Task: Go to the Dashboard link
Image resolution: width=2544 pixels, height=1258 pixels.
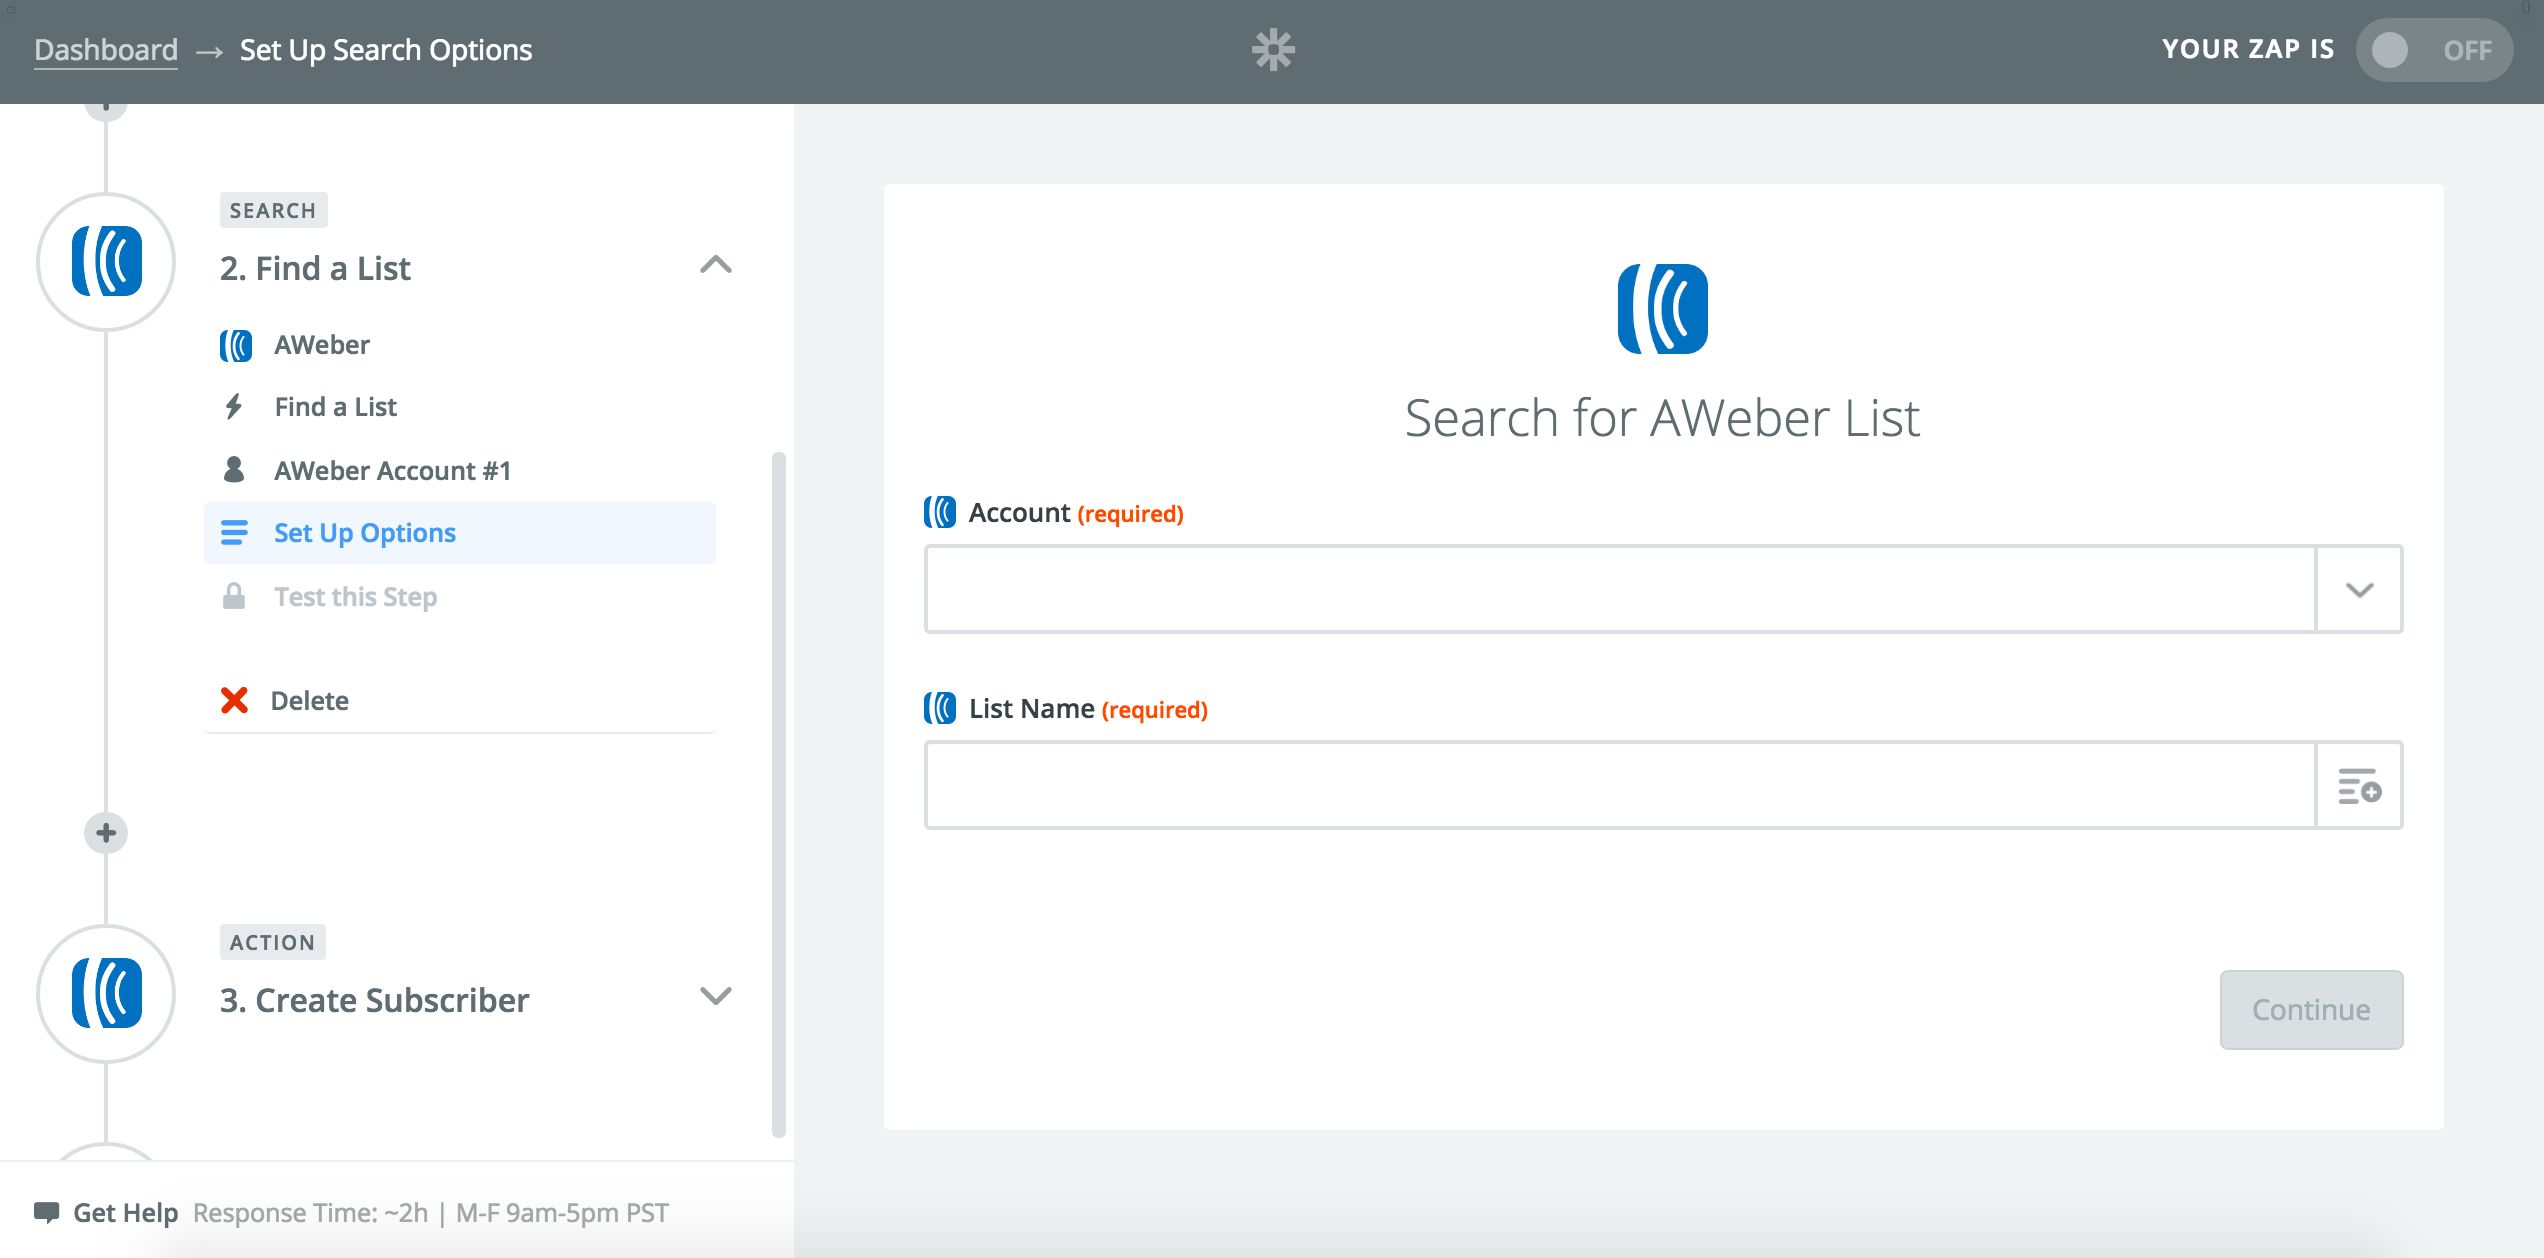Action: (x=106, y=50)
